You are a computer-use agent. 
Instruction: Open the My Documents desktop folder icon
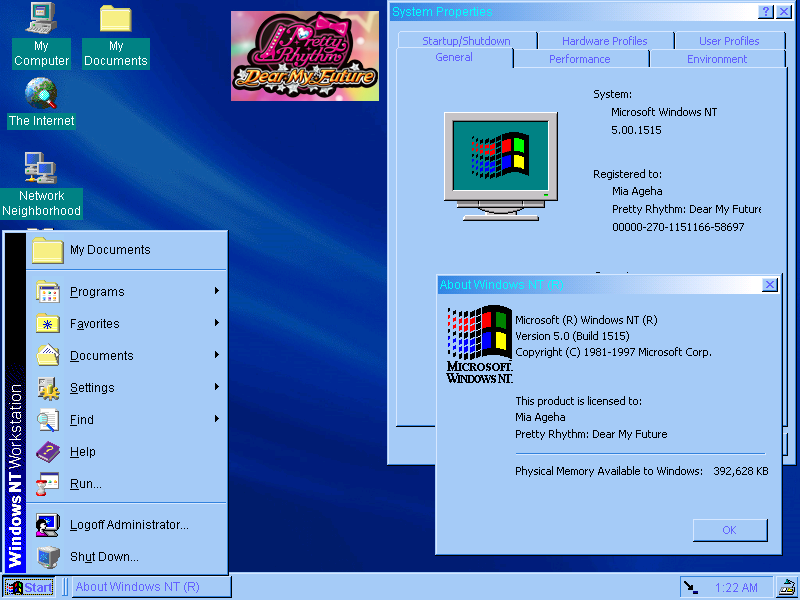point(116,36)
